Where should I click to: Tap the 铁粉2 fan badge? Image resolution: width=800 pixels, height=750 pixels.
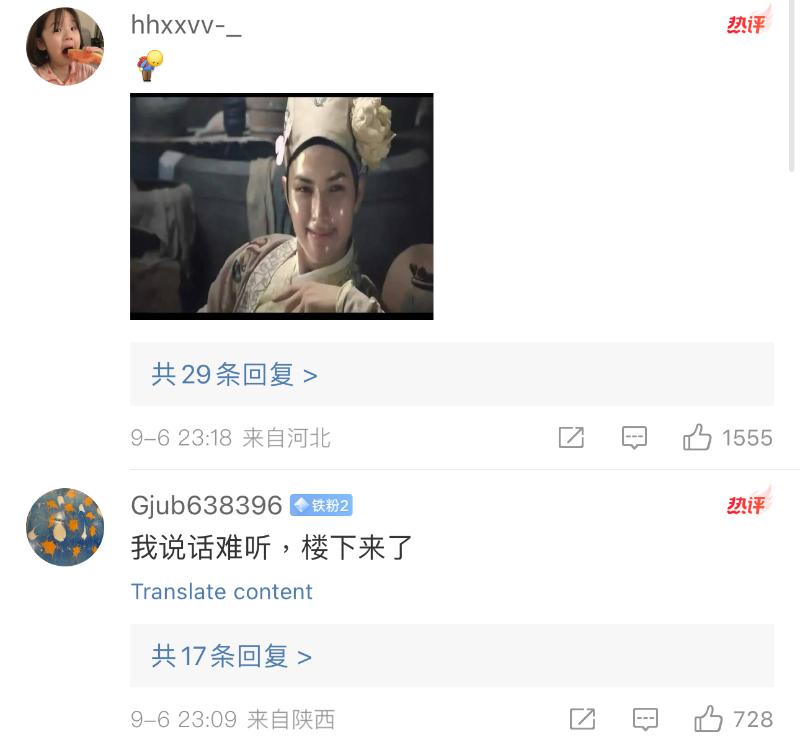point(321,505)
